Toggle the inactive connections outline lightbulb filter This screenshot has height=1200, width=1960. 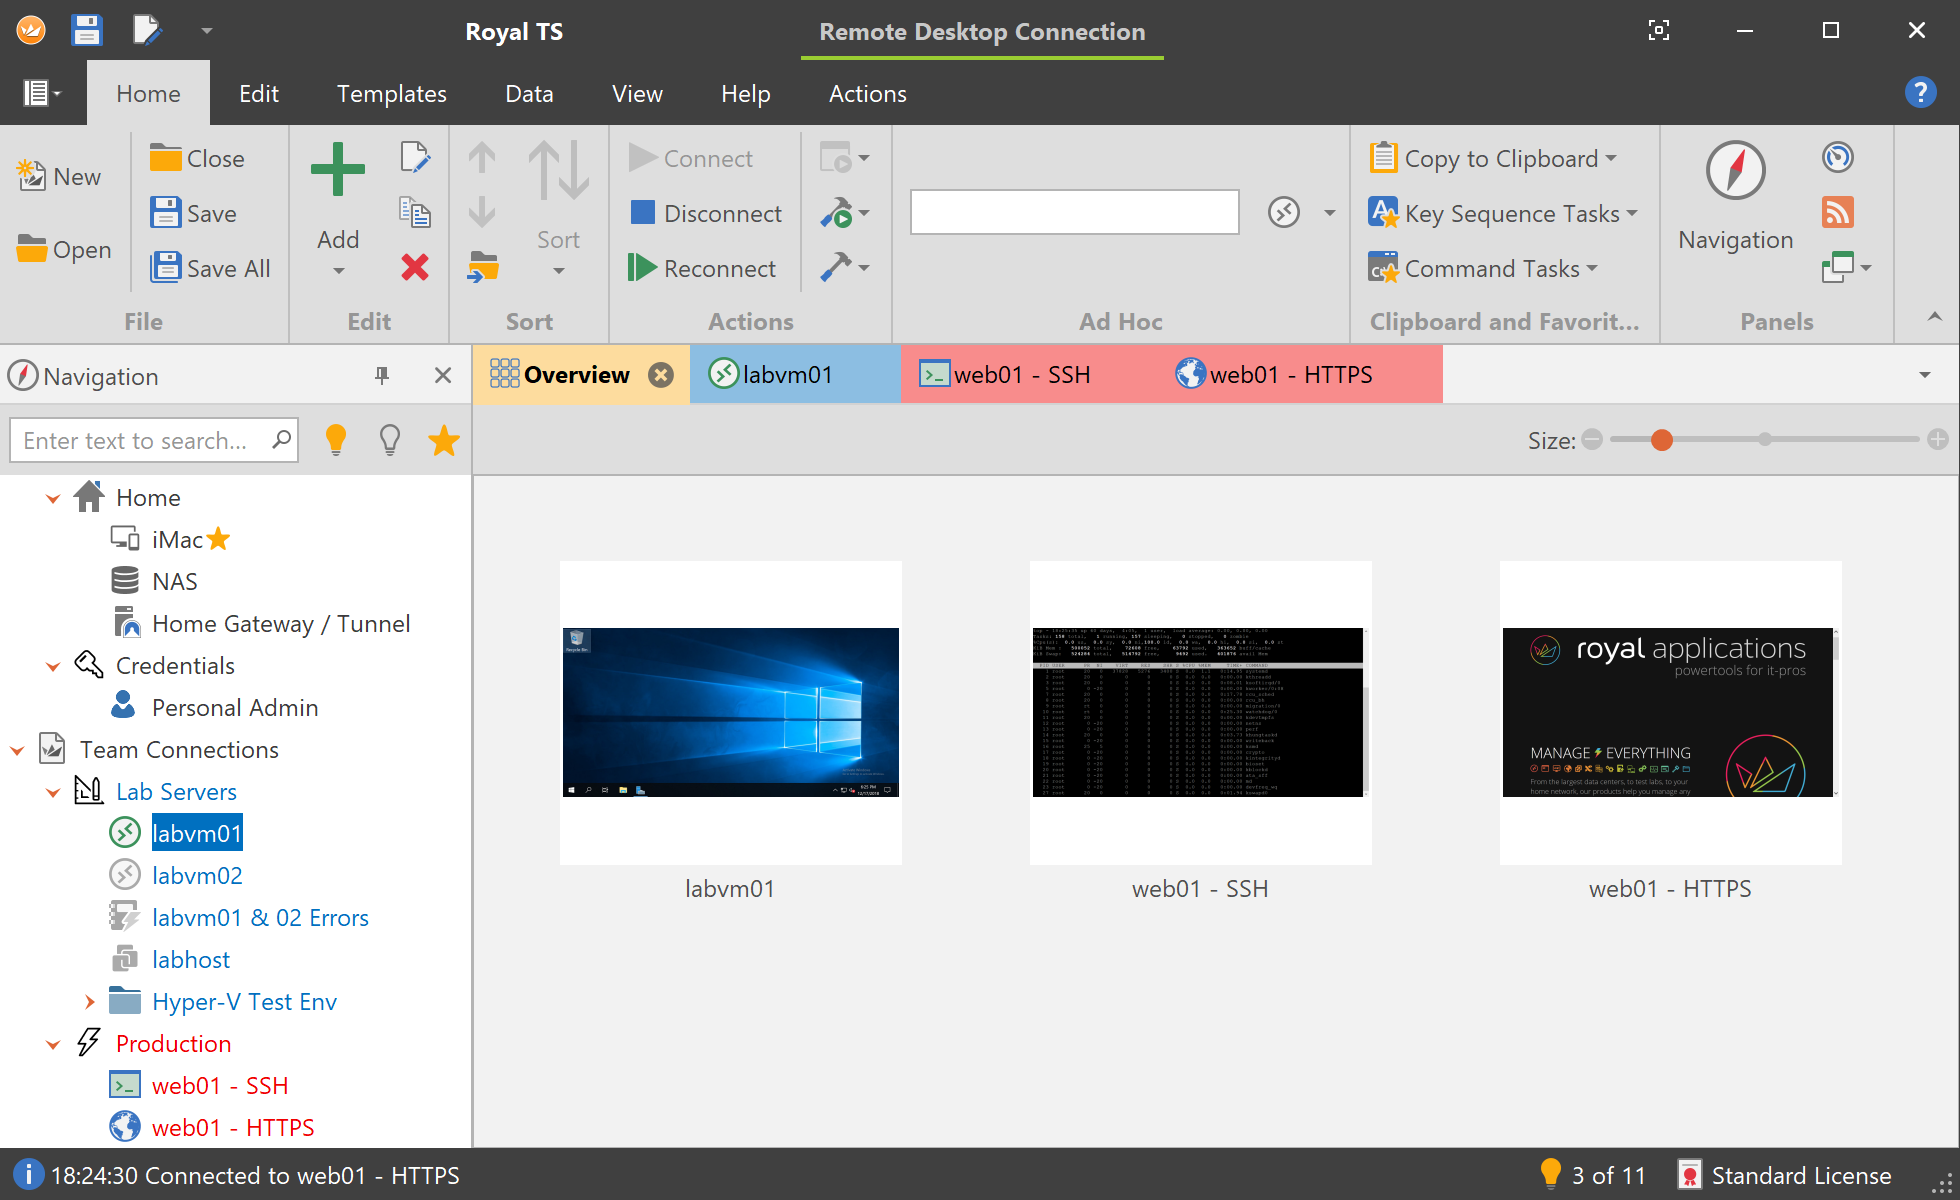point(390,440)
